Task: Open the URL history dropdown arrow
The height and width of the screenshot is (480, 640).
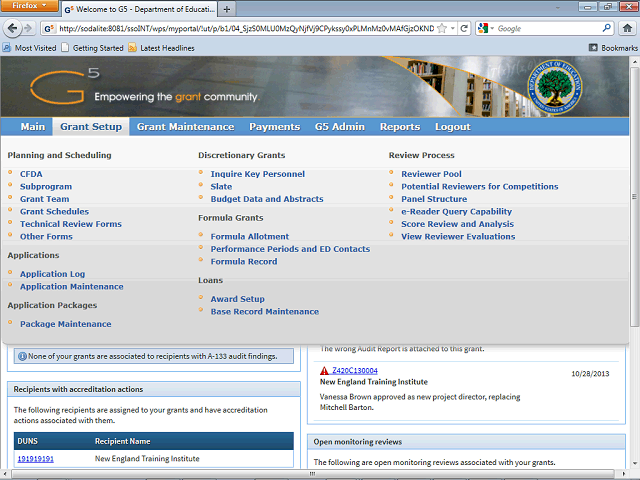Action: click(x=453, y=28)
